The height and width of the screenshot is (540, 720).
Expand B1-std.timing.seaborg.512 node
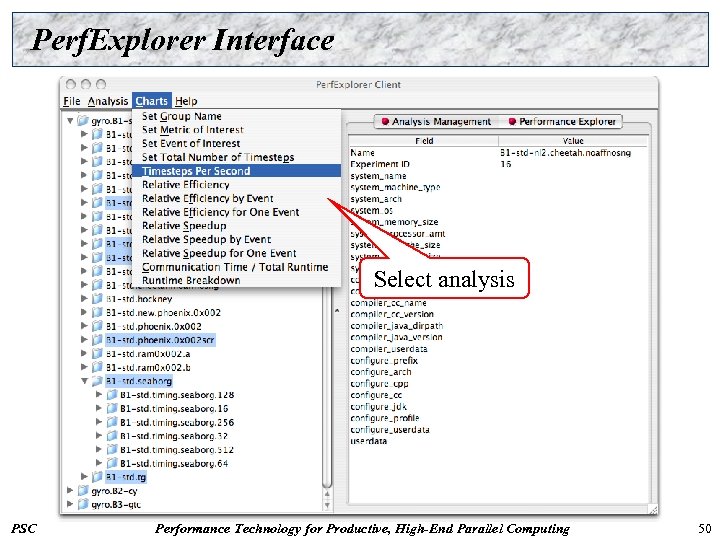(99, 449)
